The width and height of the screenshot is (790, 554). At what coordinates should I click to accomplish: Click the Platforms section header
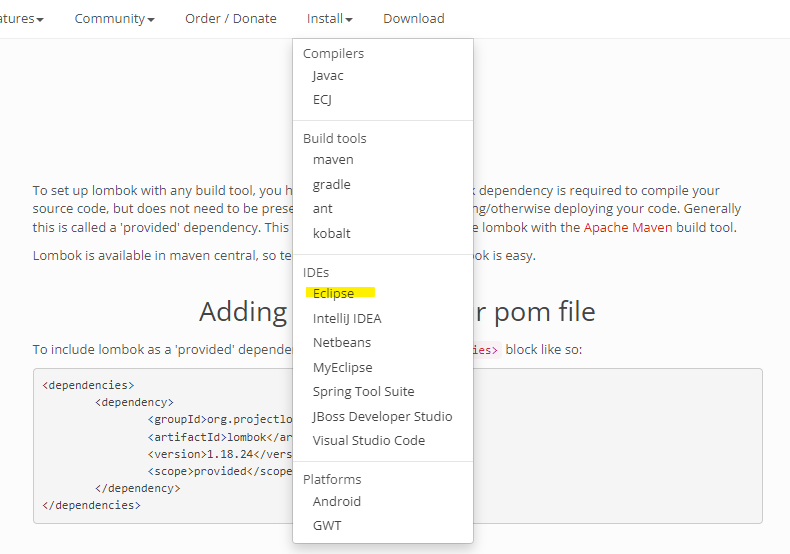coord(332,479)
